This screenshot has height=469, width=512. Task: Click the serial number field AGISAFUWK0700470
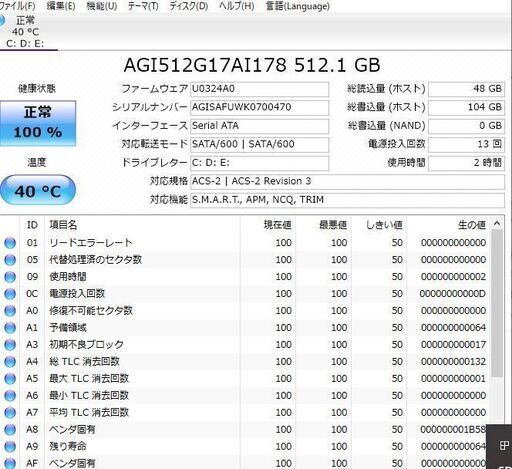(259, 107)
